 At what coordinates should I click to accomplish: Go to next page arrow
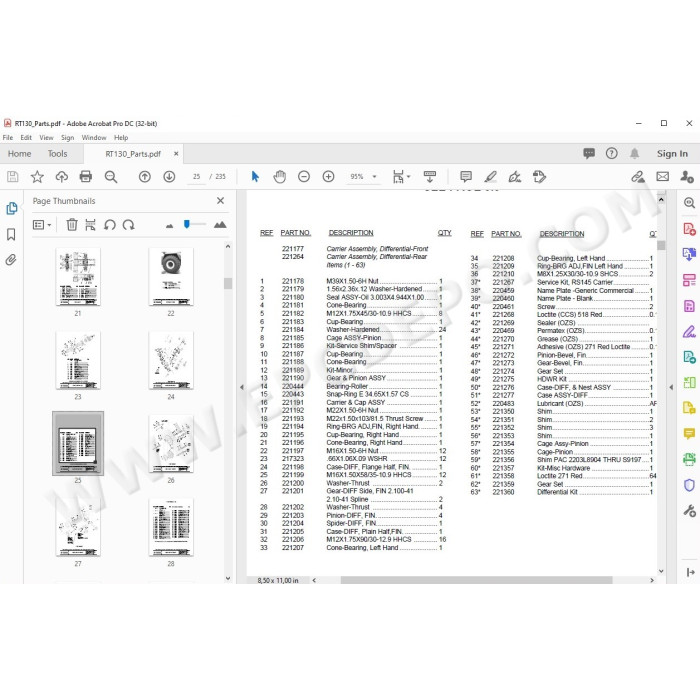(x=169, y=177)
